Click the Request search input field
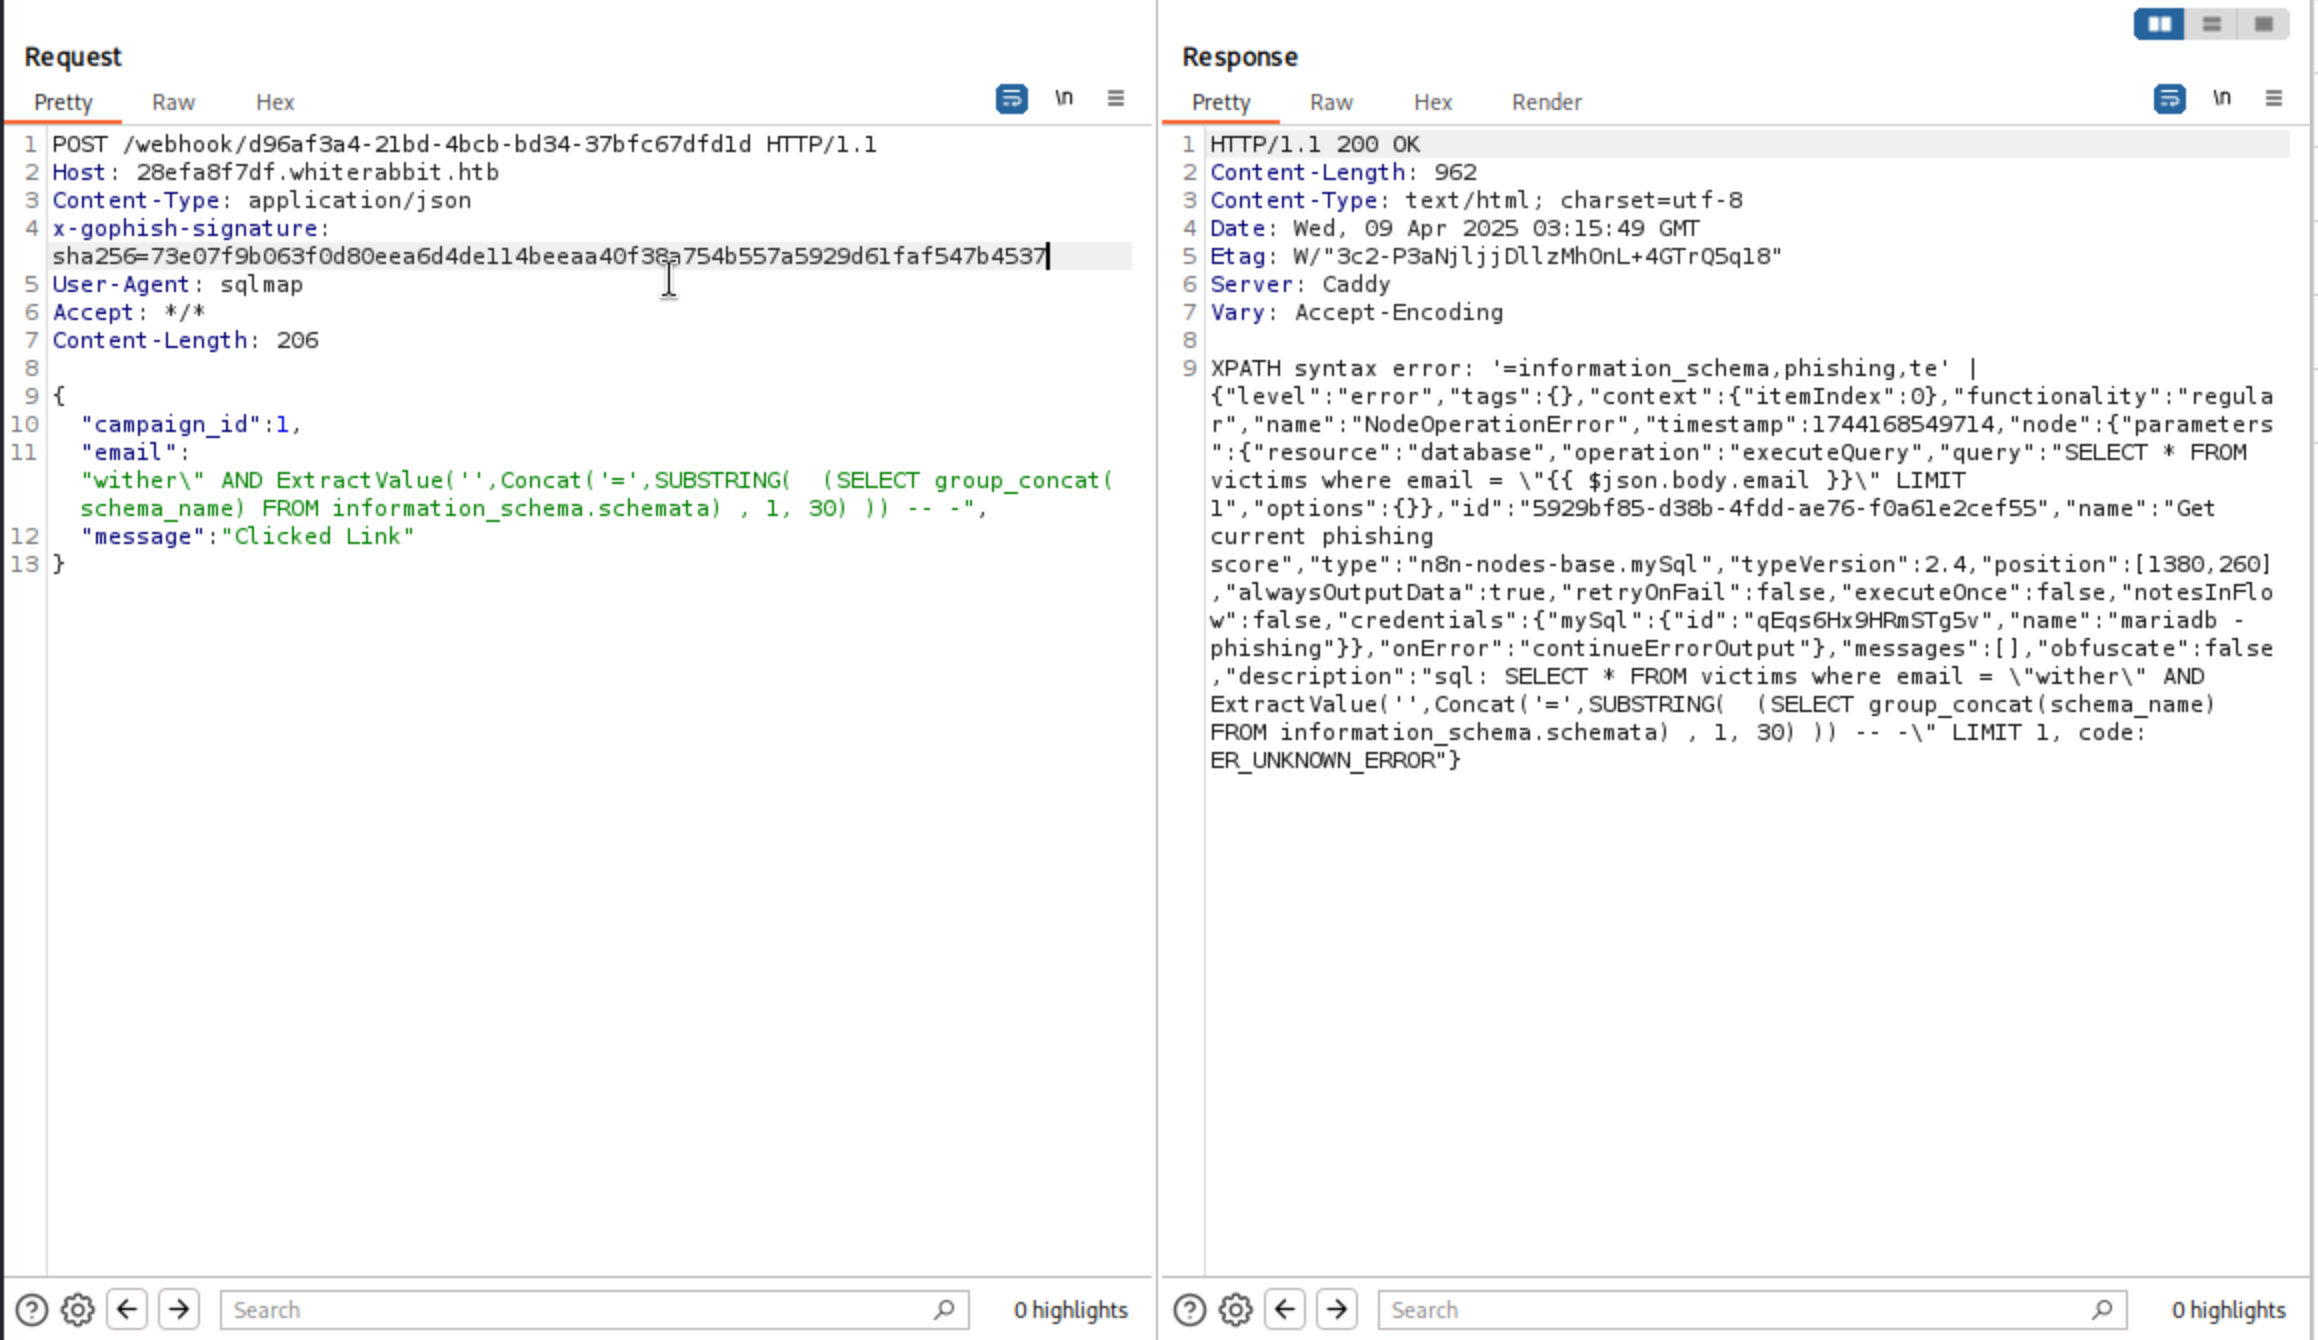The width and height of the screenshot is (2318, 1340). click(x=580, y=1310)
